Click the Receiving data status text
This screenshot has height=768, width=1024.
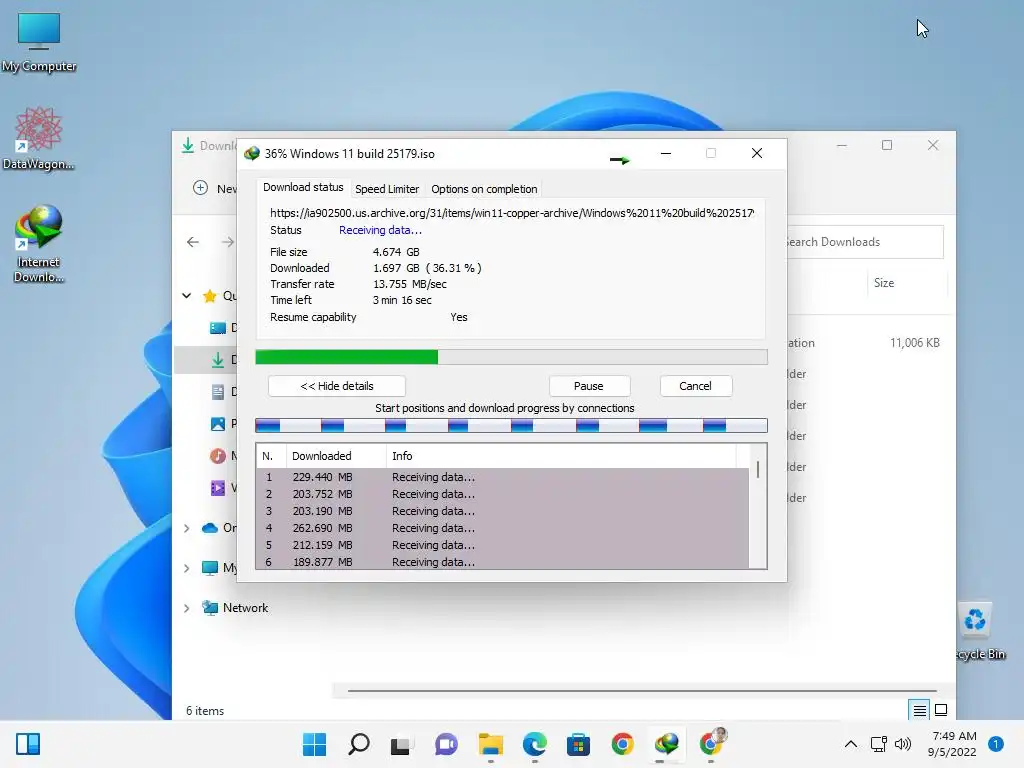(x=380, y=230)
